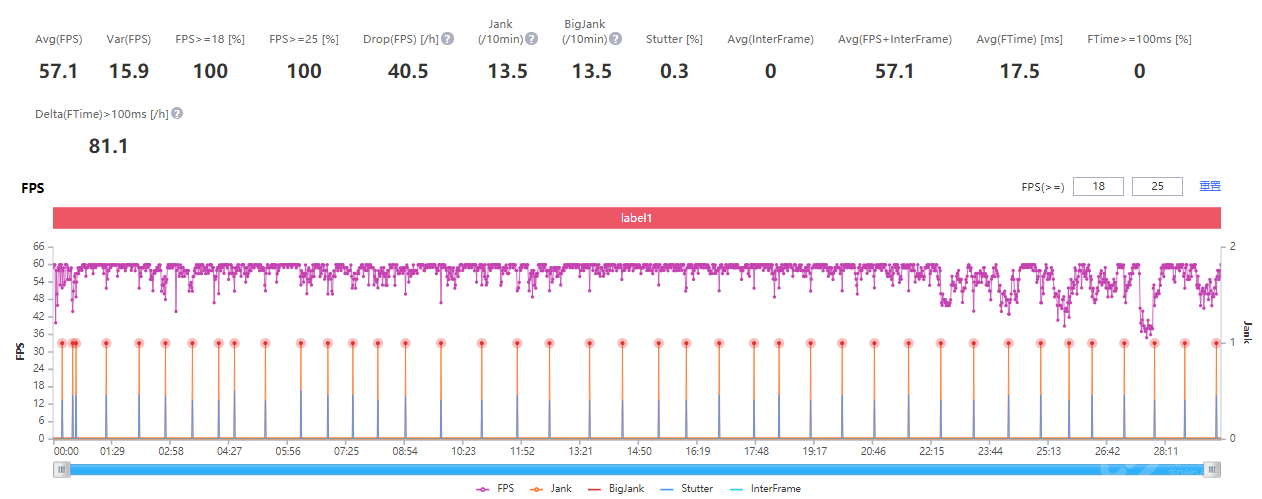This screenshot has width=1262, height=499.
Task: Click the Avg(InterFrame) label
Action: point(770,39)
